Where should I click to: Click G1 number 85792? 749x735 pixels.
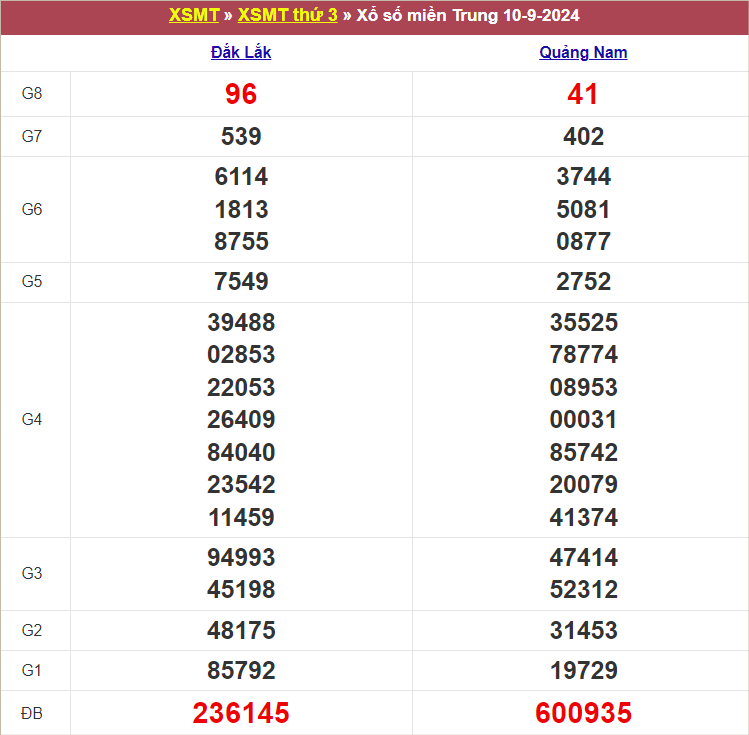click(x=241, y=671)
